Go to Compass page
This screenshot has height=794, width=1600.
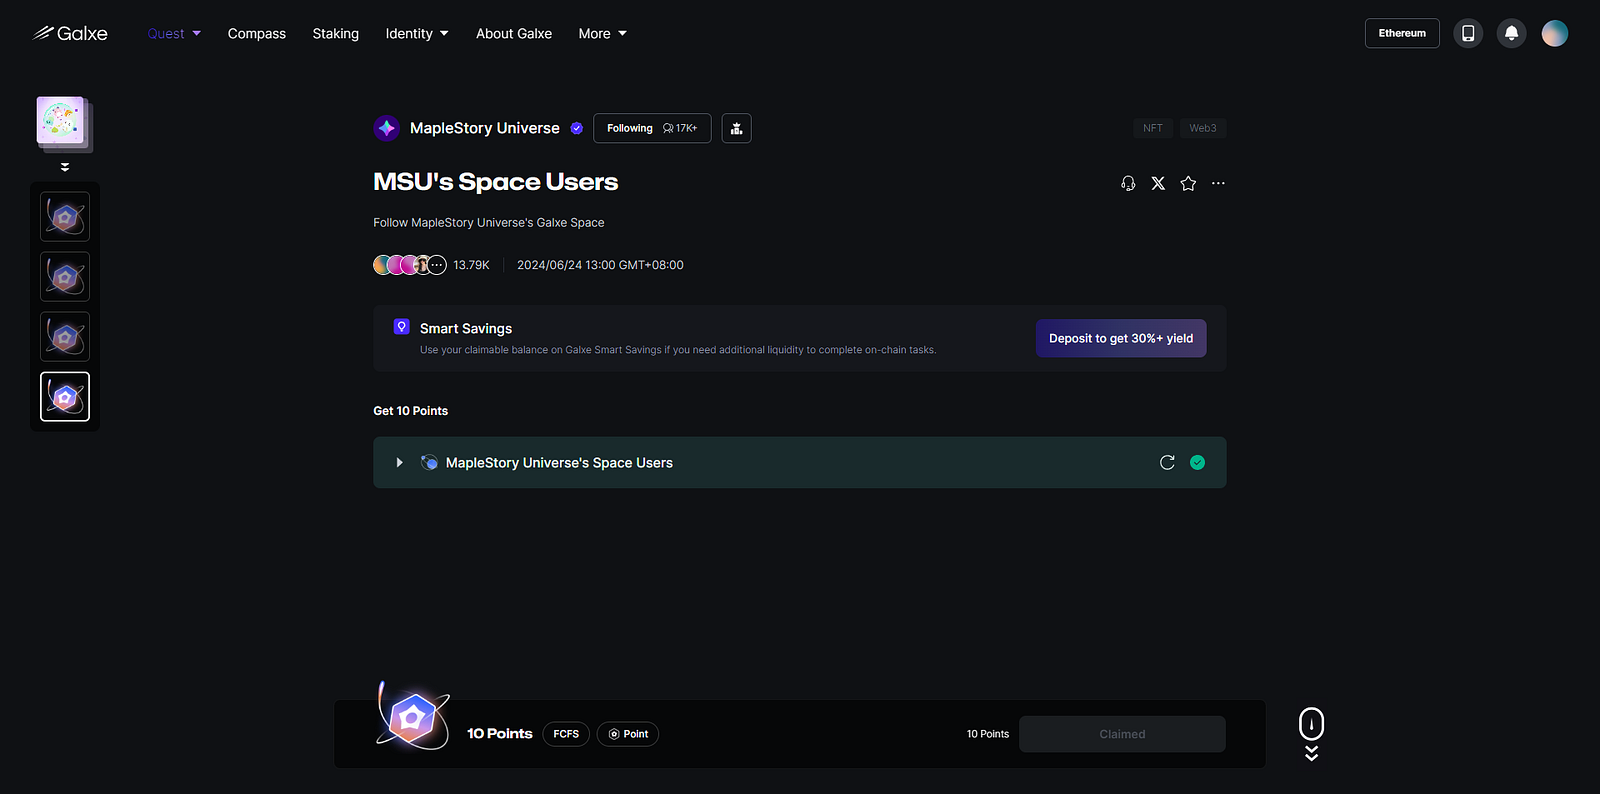click(257, 33)
